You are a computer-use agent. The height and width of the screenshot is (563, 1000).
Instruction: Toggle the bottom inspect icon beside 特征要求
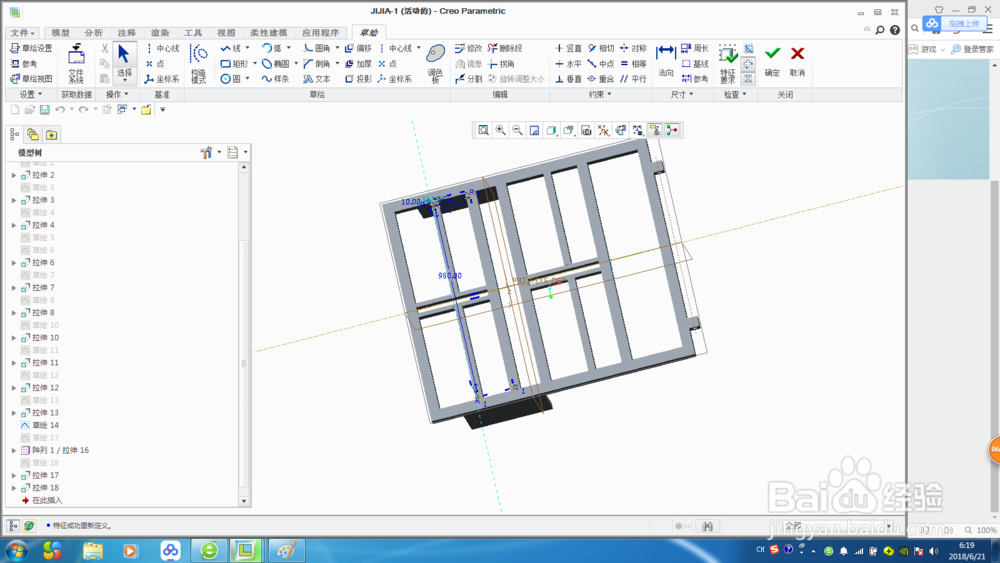(749, 78)
